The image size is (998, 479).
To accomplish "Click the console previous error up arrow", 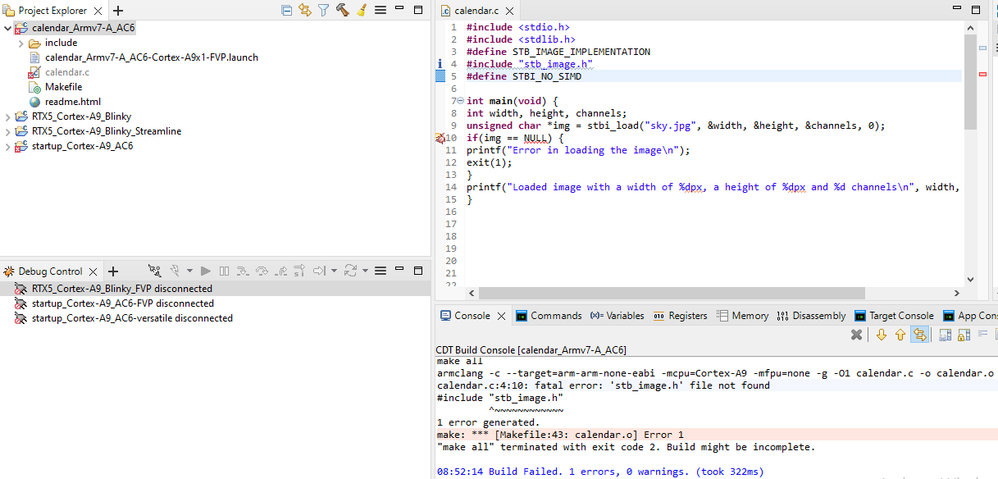I will point(900,335).
